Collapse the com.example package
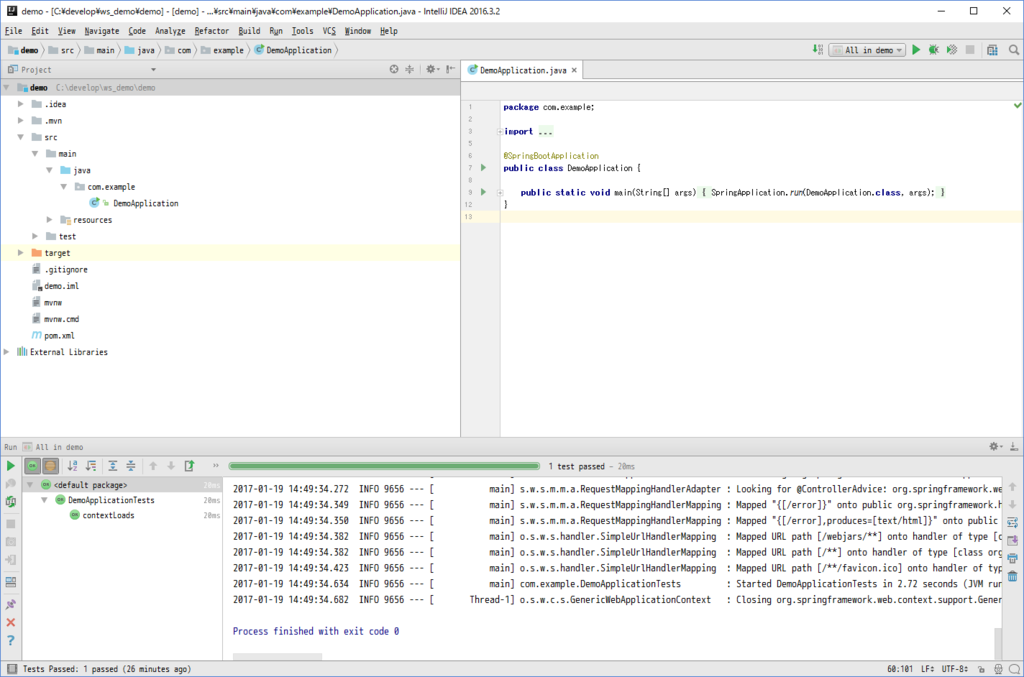Screen dimensions: 1024x677 click(64, 187)
